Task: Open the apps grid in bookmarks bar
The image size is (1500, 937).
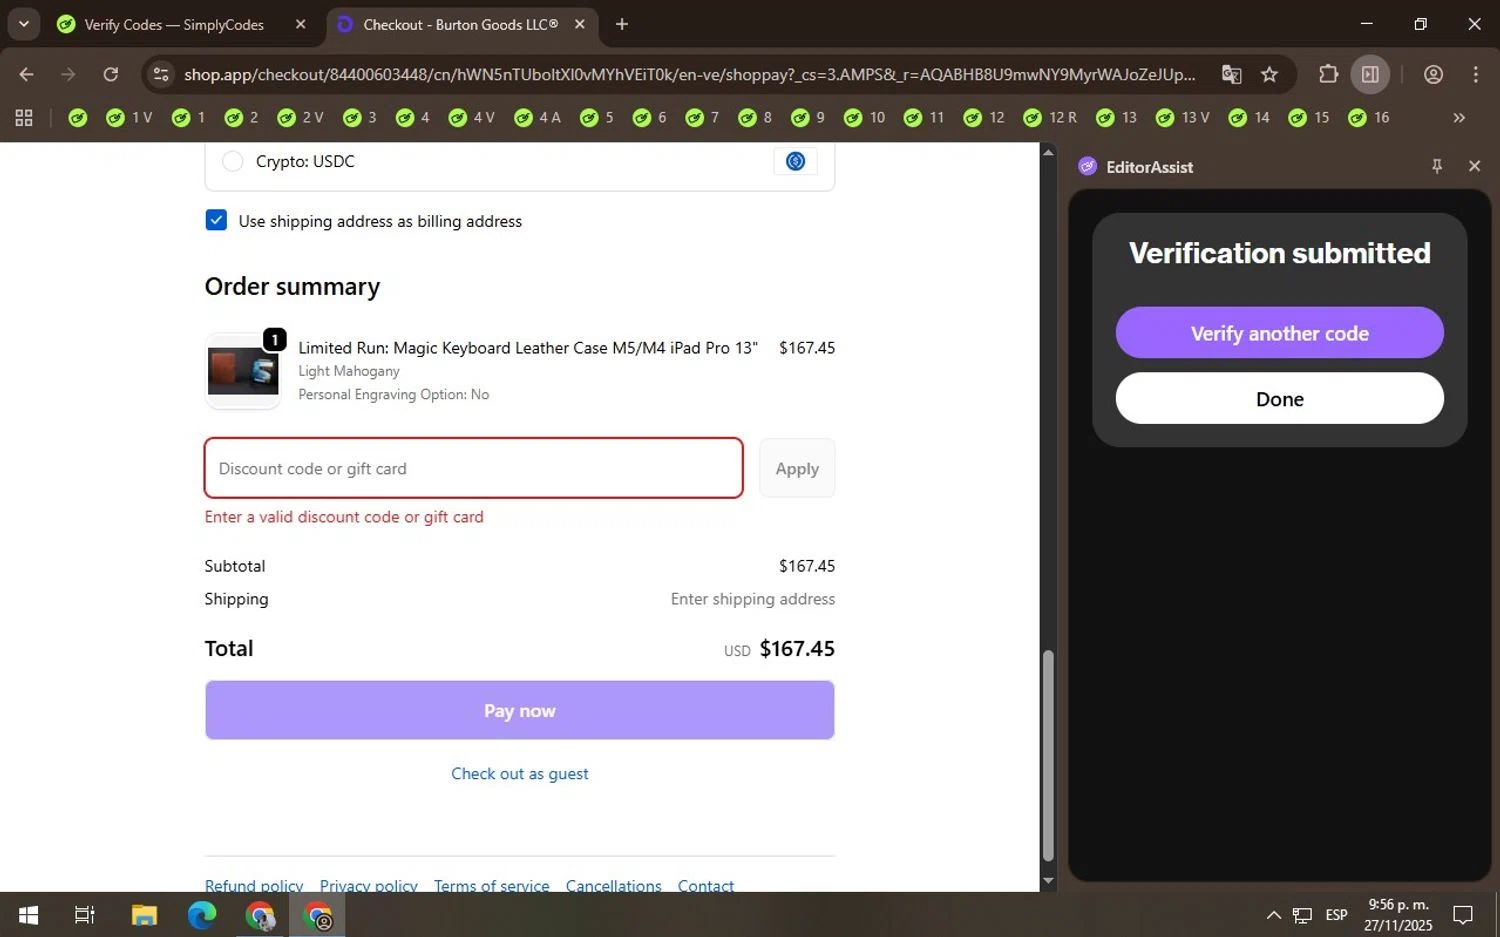Action: tap(24, 118)
